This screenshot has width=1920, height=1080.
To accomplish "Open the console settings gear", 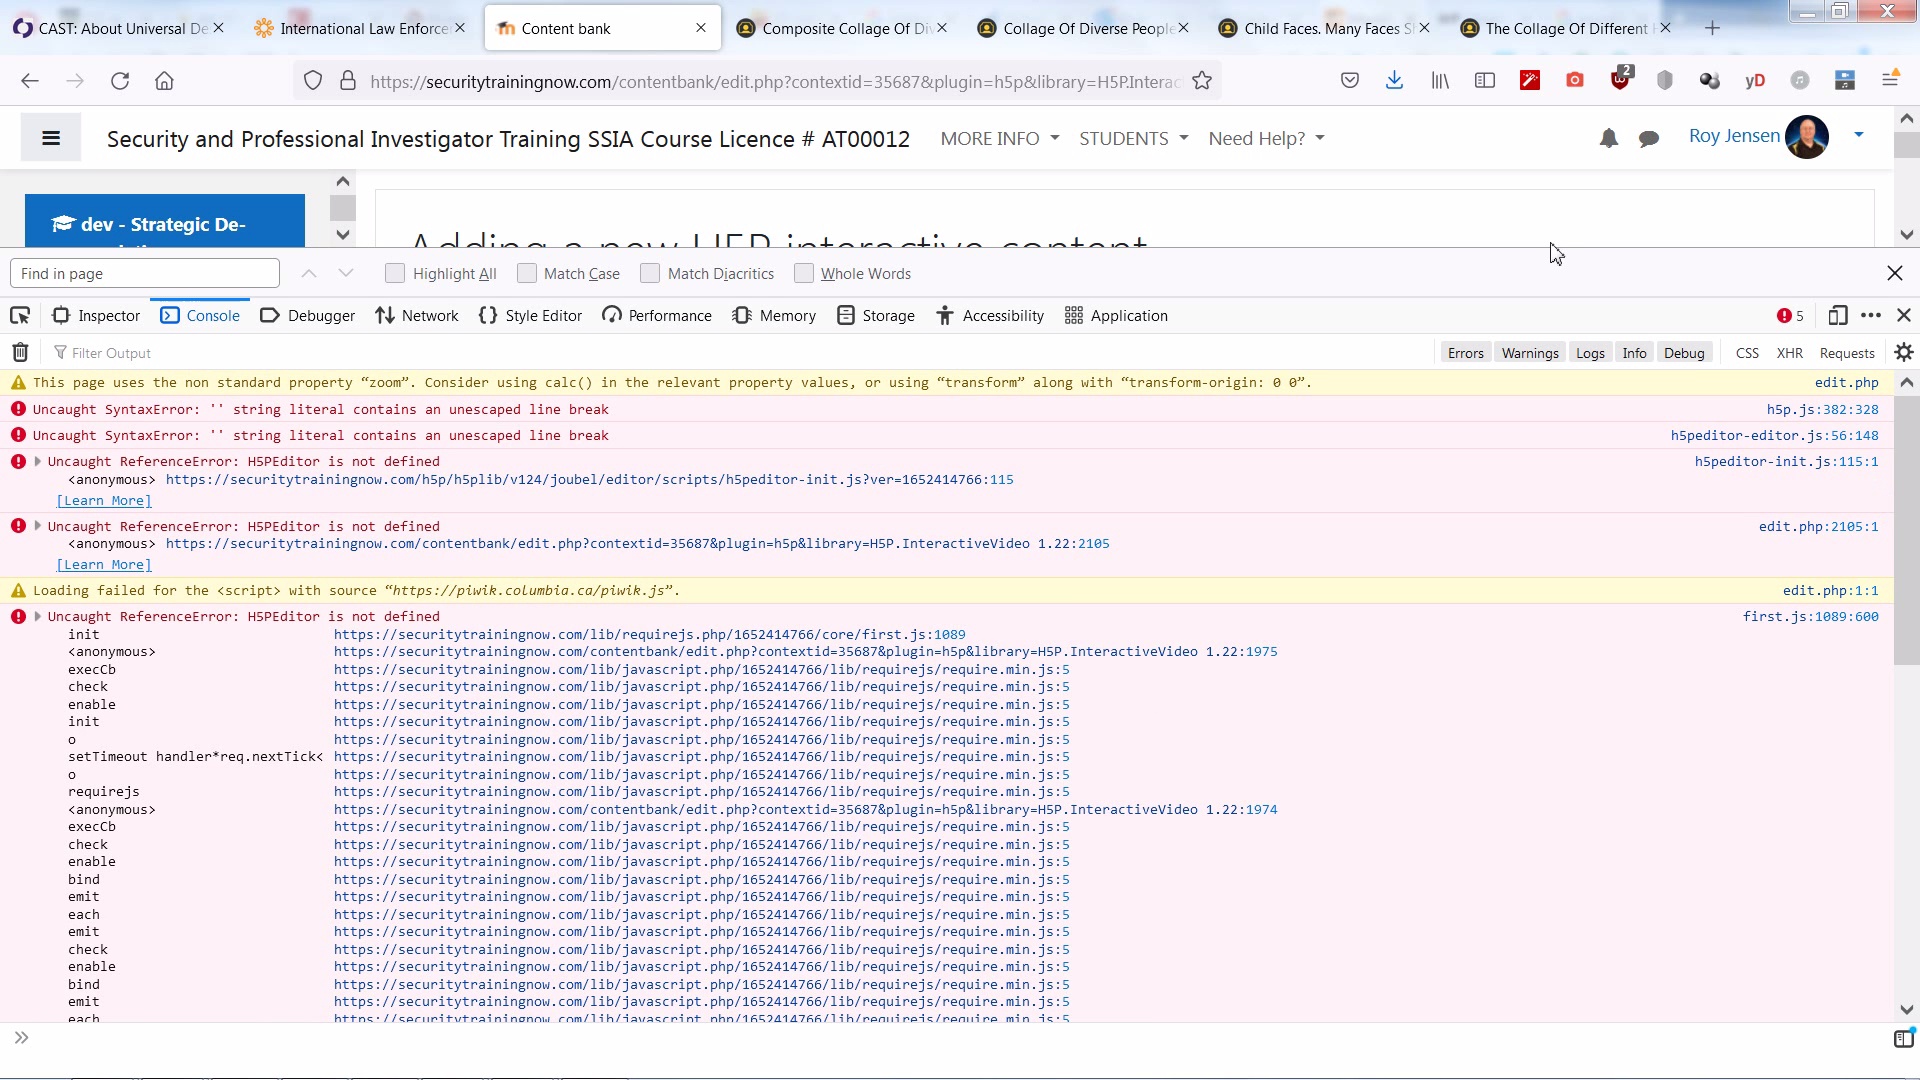I will pyautogui.click(x=1904, y=353).
